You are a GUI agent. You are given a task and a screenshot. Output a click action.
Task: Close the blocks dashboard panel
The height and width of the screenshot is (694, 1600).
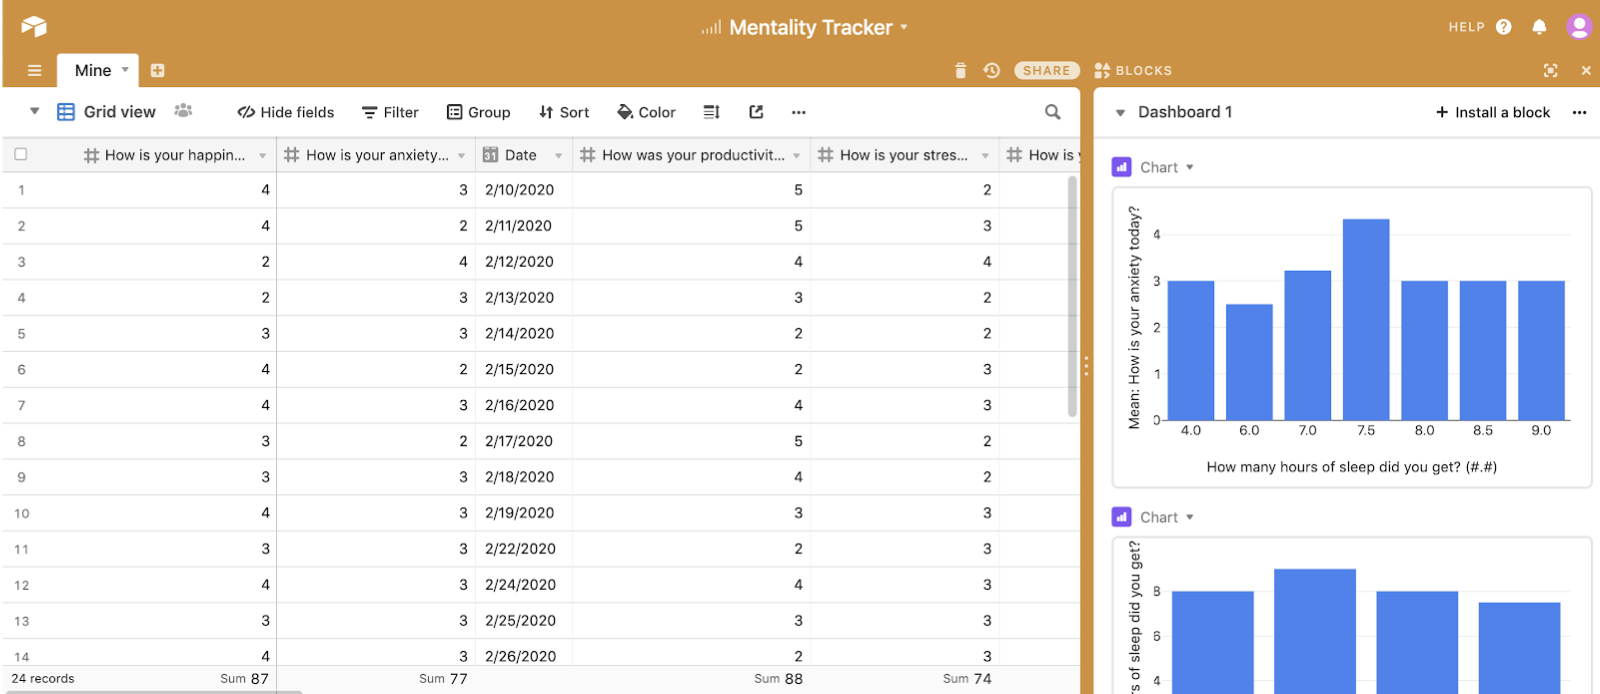[1586, 71]
